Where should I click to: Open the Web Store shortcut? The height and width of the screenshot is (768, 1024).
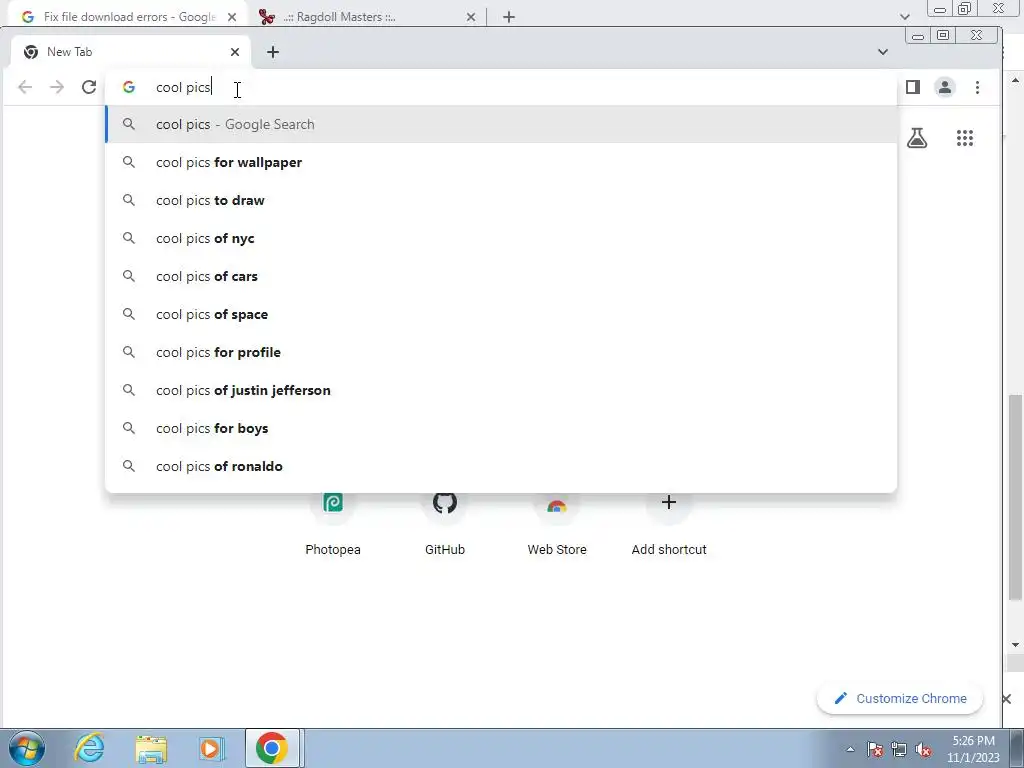tap(556, 522)
